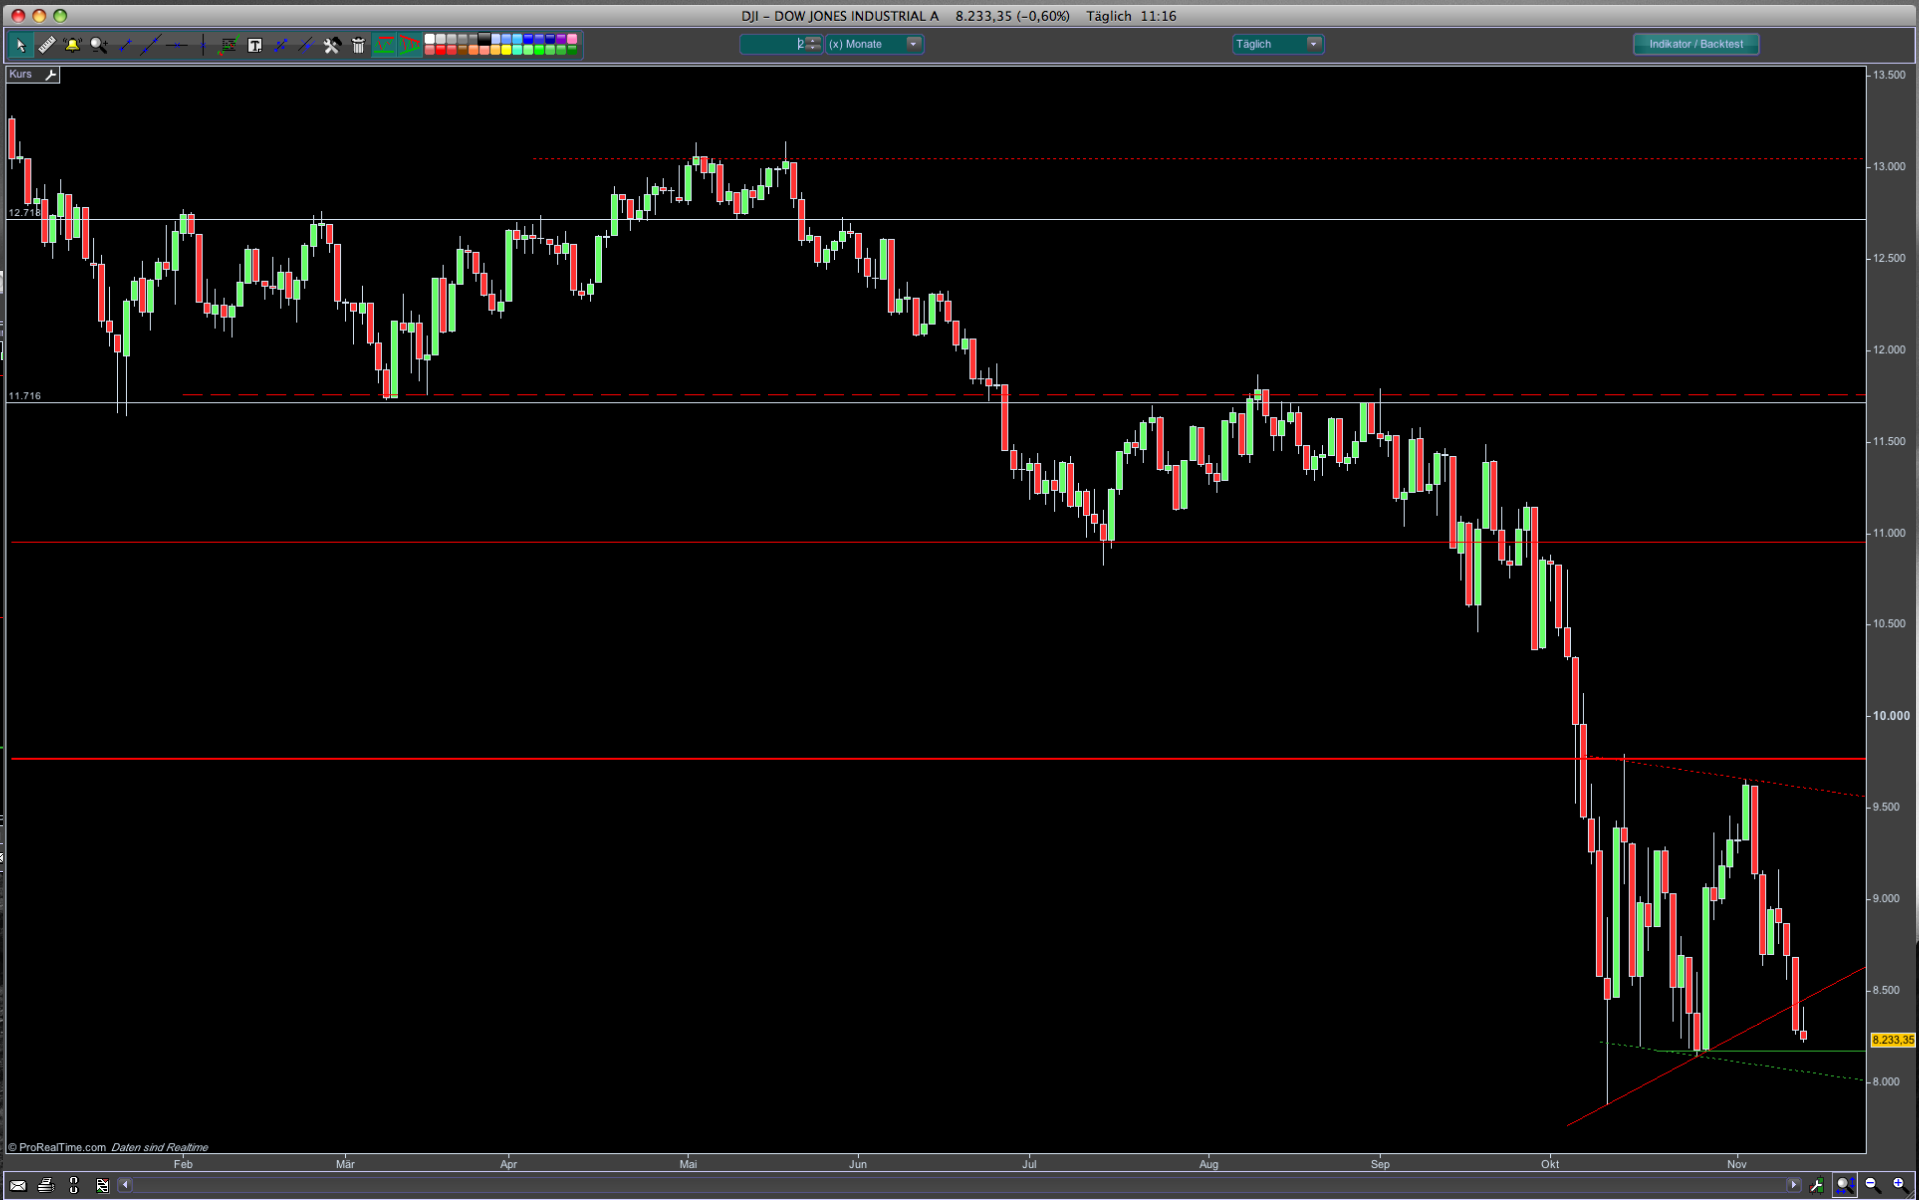
Task: Select the dashed line drawing tool
Action: [x=281, y=45]
